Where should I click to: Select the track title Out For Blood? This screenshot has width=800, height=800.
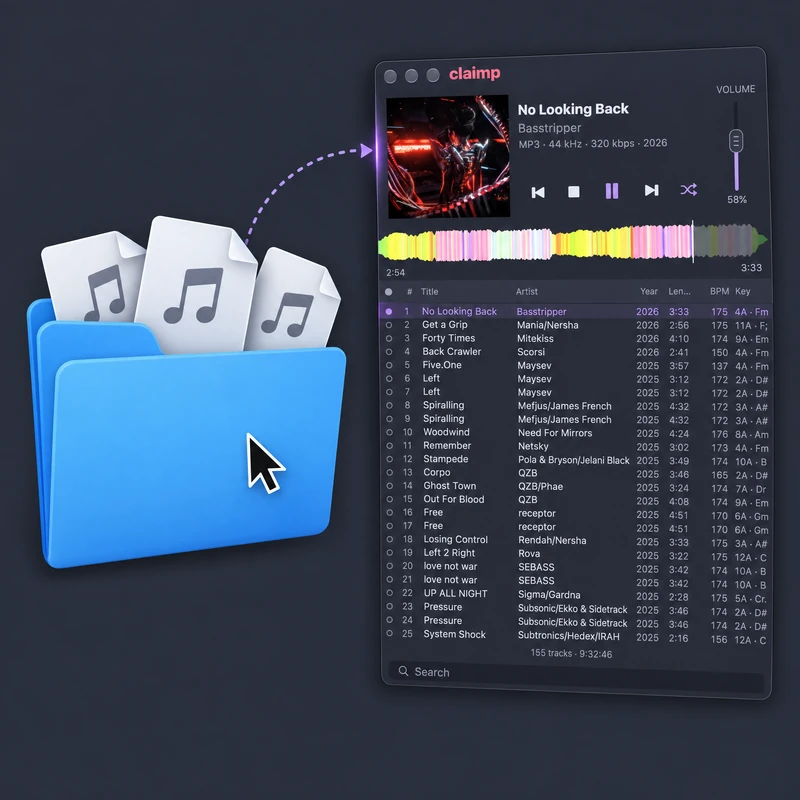[x=454, y=499]
